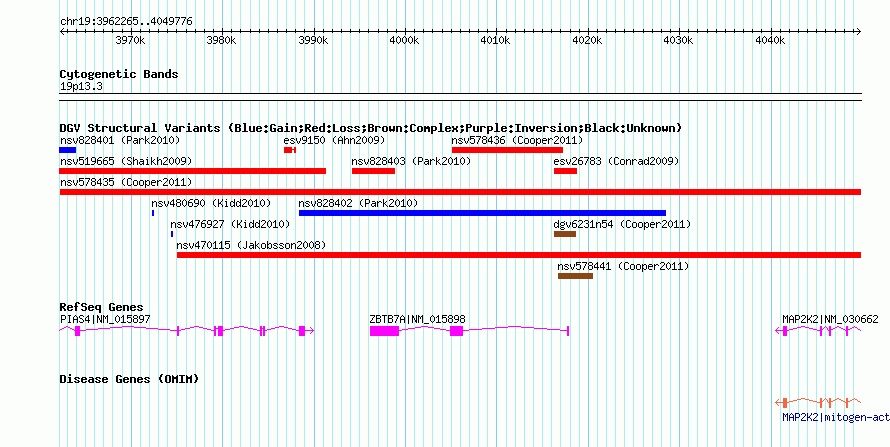890x447 pixels.
Task: Click the 3970k ruler tick label
Action: [131, 41]
